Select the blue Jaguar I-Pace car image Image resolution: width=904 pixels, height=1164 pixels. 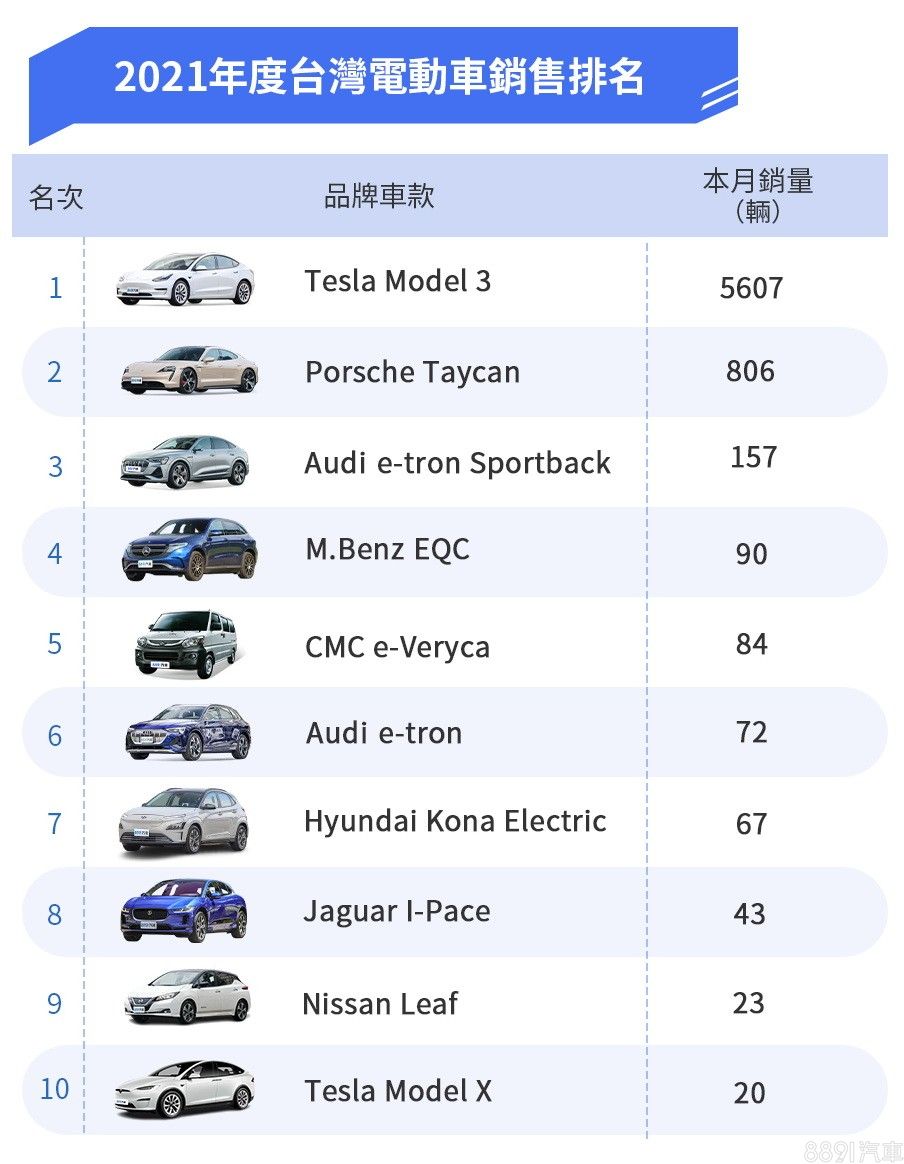(183, 909)
